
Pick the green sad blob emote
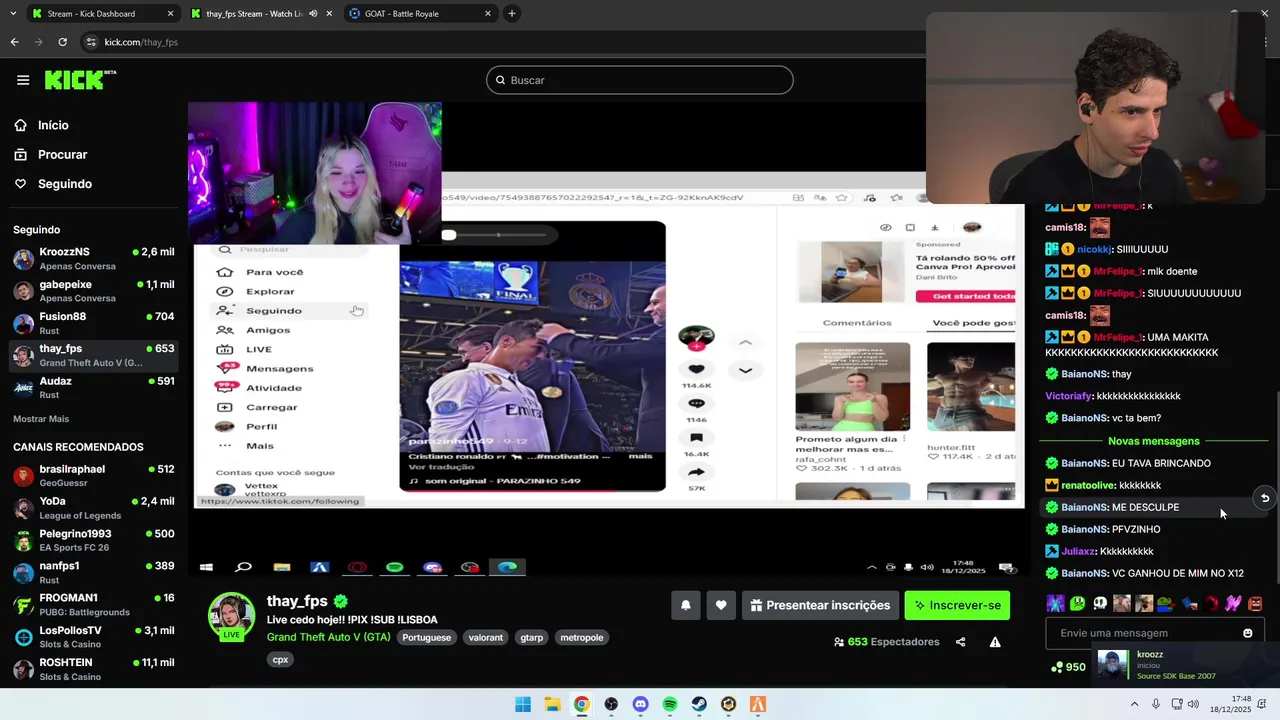pos(1078,603)
